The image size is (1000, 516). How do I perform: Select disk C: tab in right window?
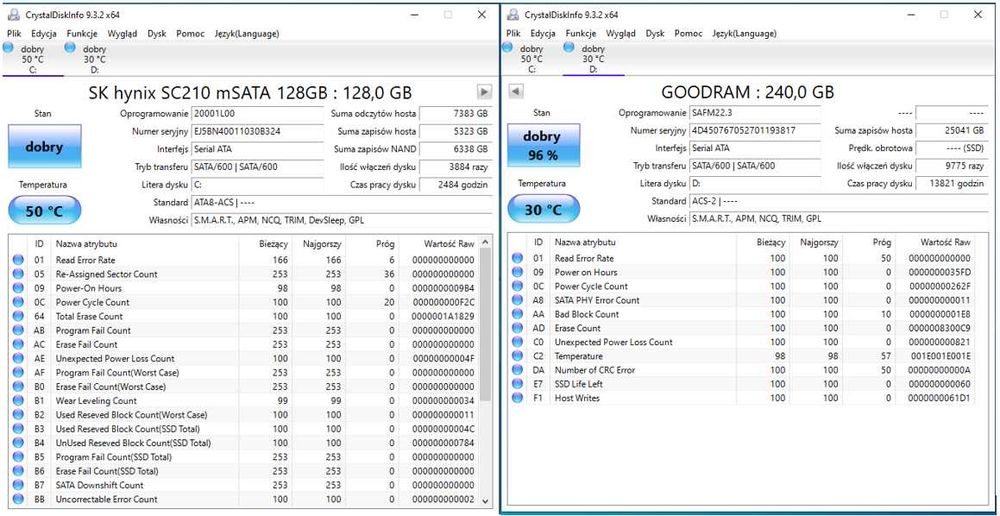coord(531,59)
